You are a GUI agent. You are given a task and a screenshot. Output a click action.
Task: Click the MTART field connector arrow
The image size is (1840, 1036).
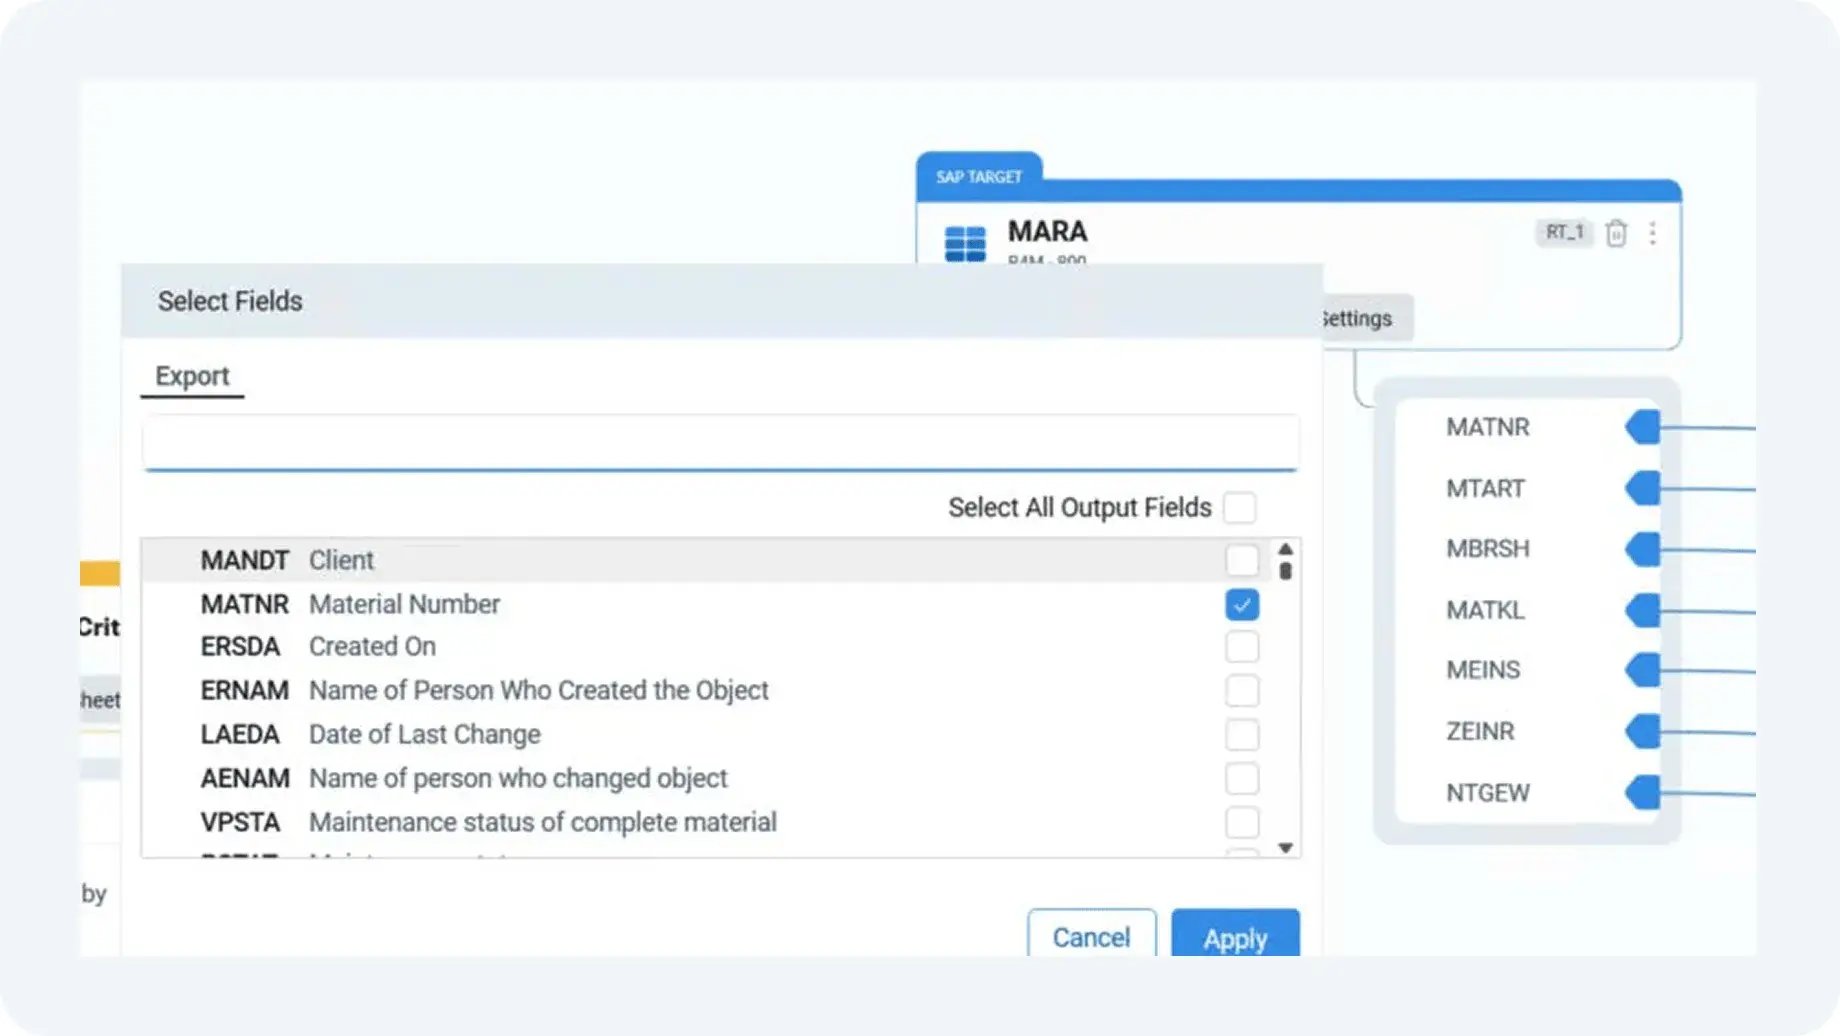click(x=1643, y=488)
